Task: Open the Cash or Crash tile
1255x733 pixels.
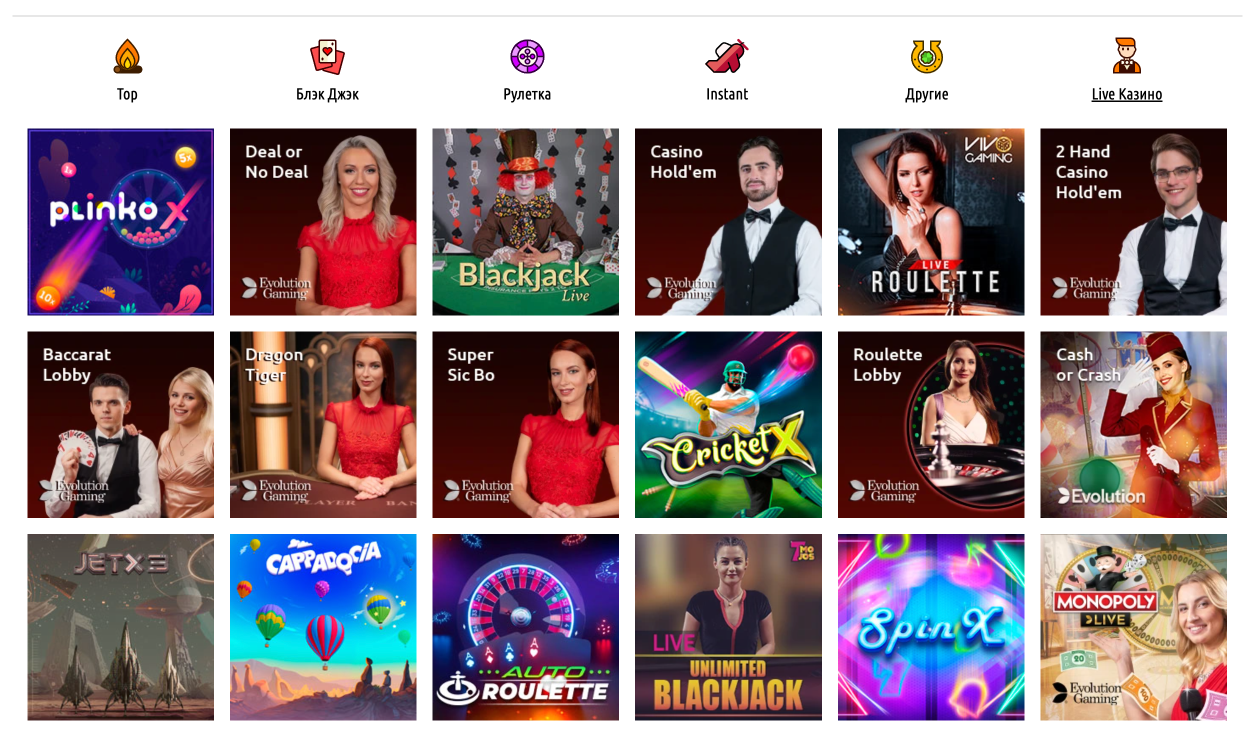Action: click(x=1133, y=425)
